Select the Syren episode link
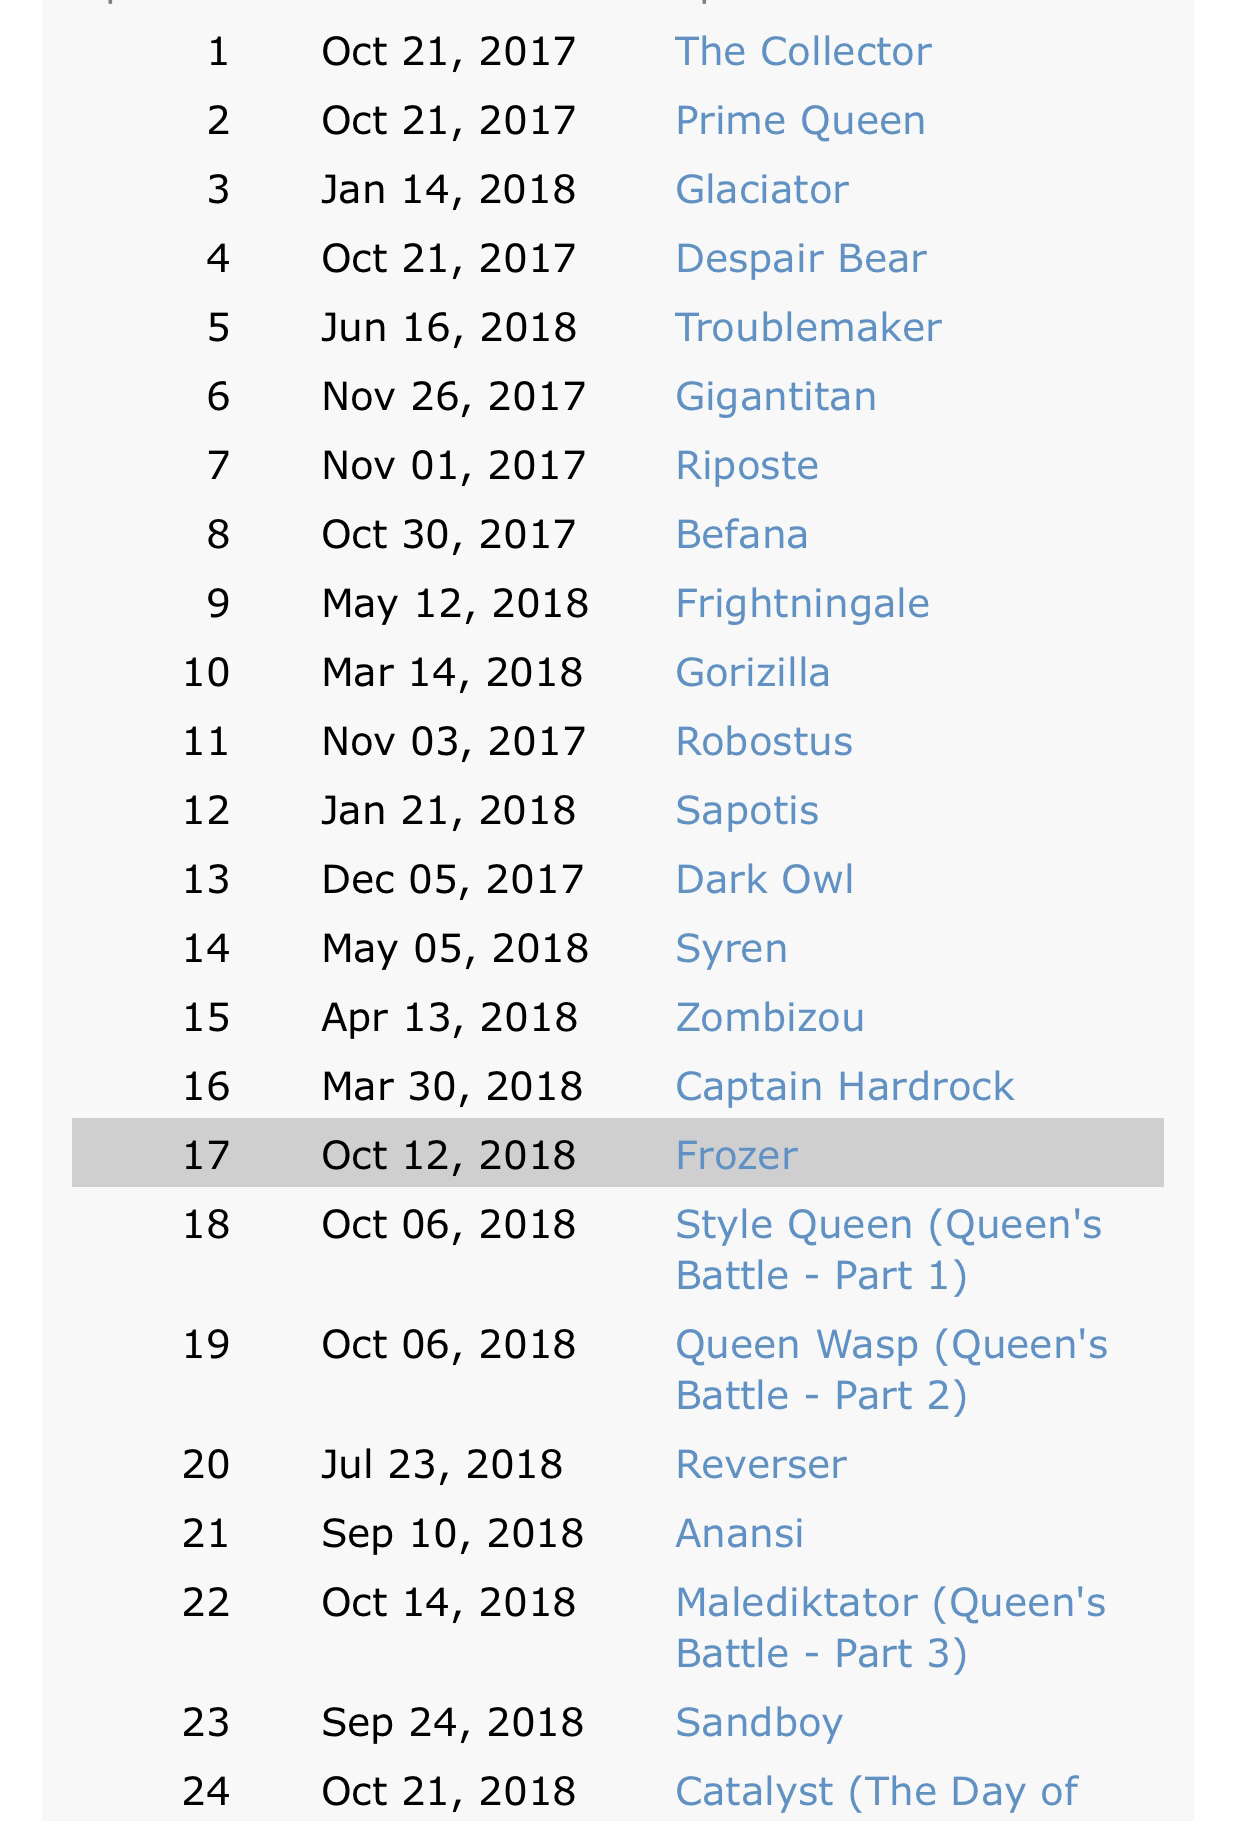 tap(731, 949)
